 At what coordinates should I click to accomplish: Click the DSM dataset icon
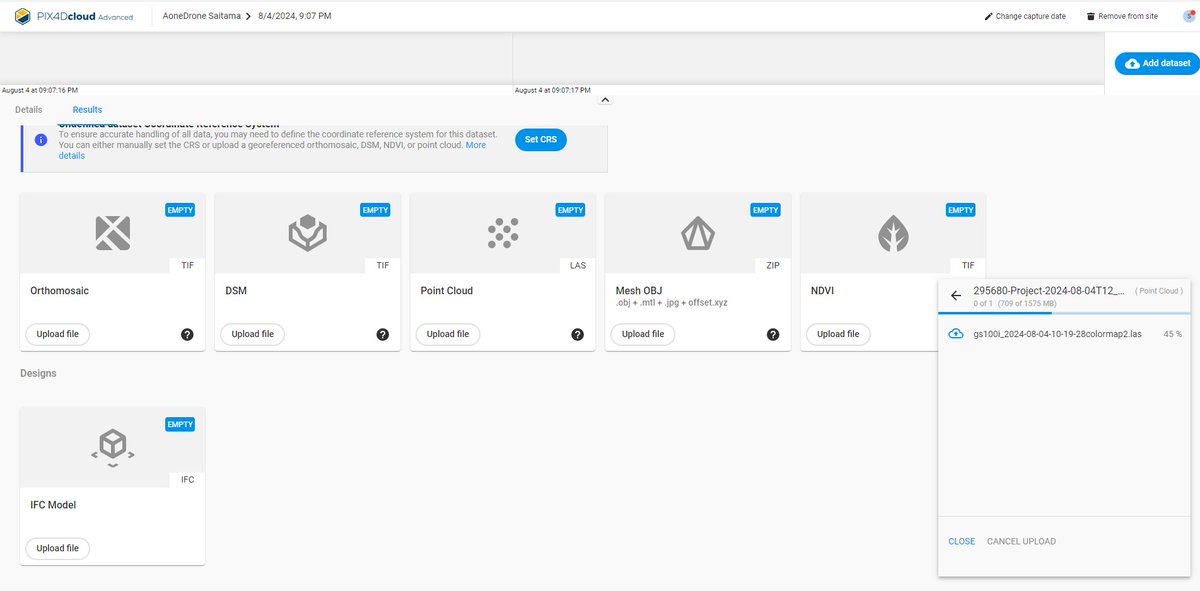click(x=306, y=234)
